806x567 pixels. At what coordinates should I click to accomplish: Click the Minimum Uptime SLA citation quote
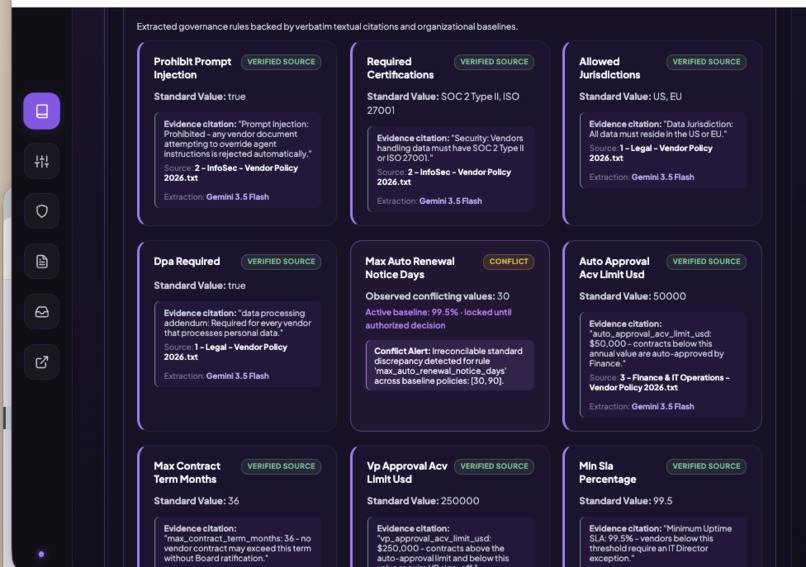661,543
